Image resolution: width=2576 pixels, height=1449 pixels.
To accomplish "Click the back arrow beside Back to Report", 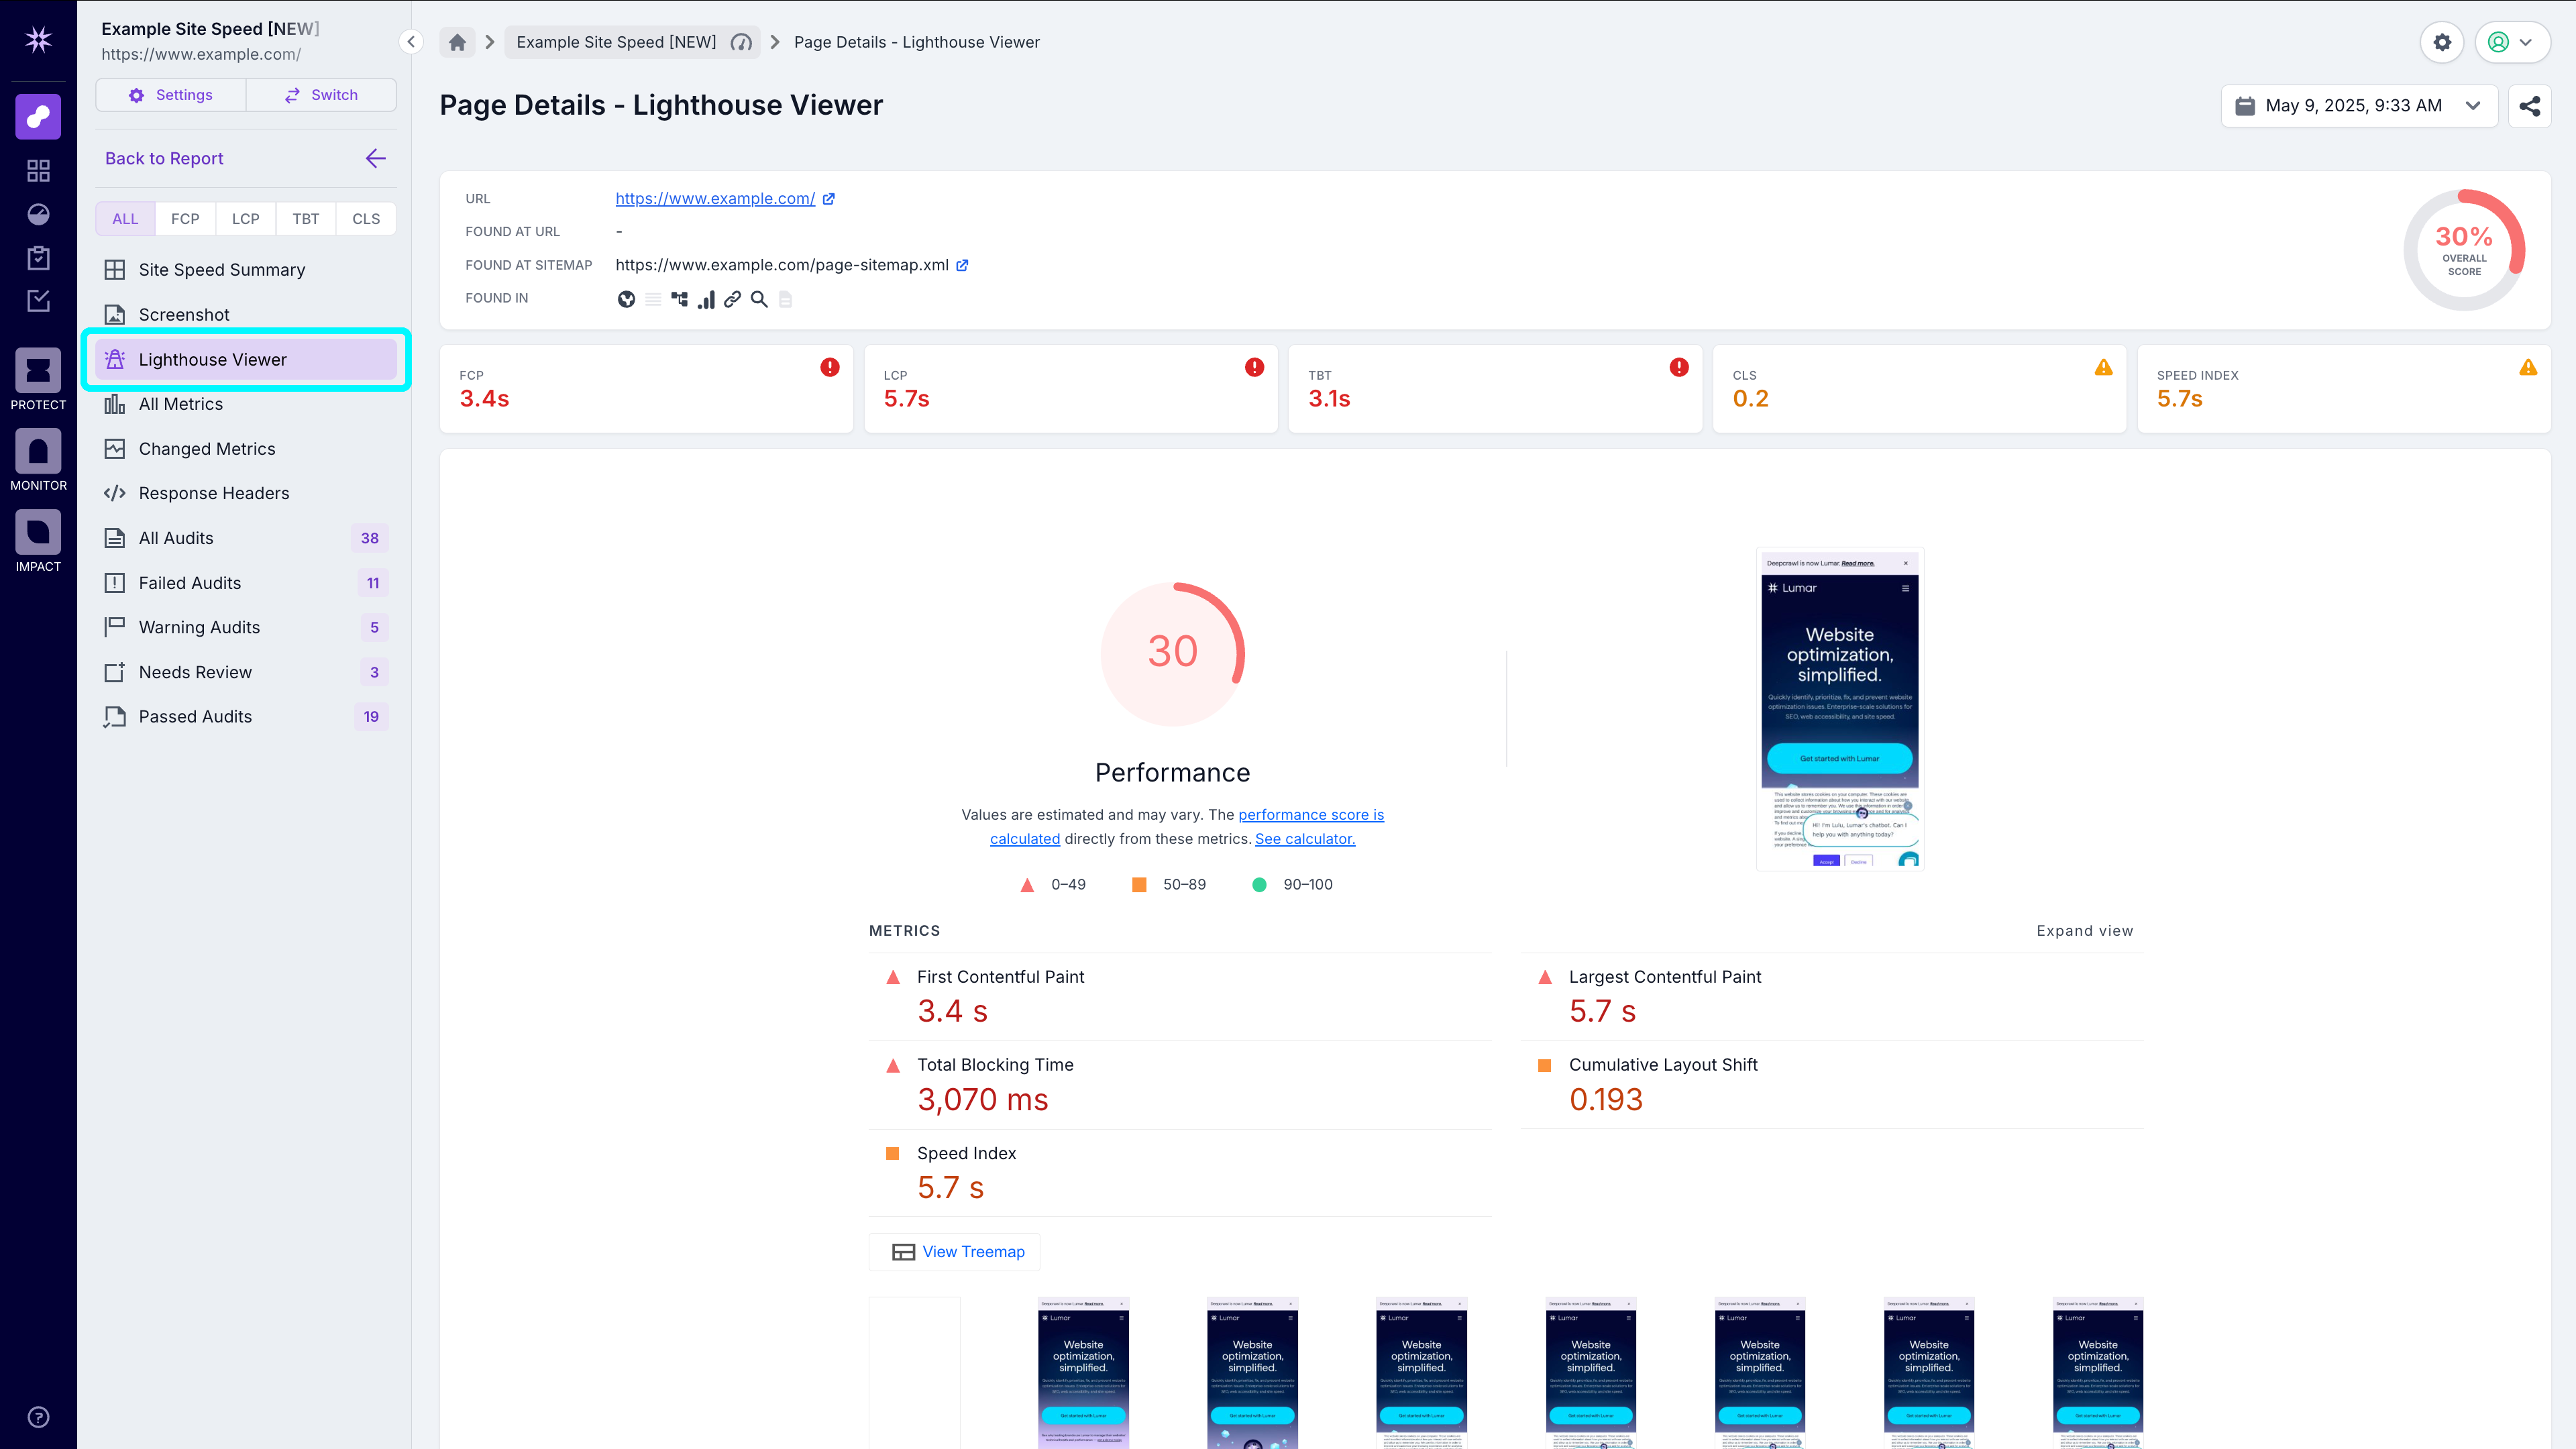I will pos(375,158).
